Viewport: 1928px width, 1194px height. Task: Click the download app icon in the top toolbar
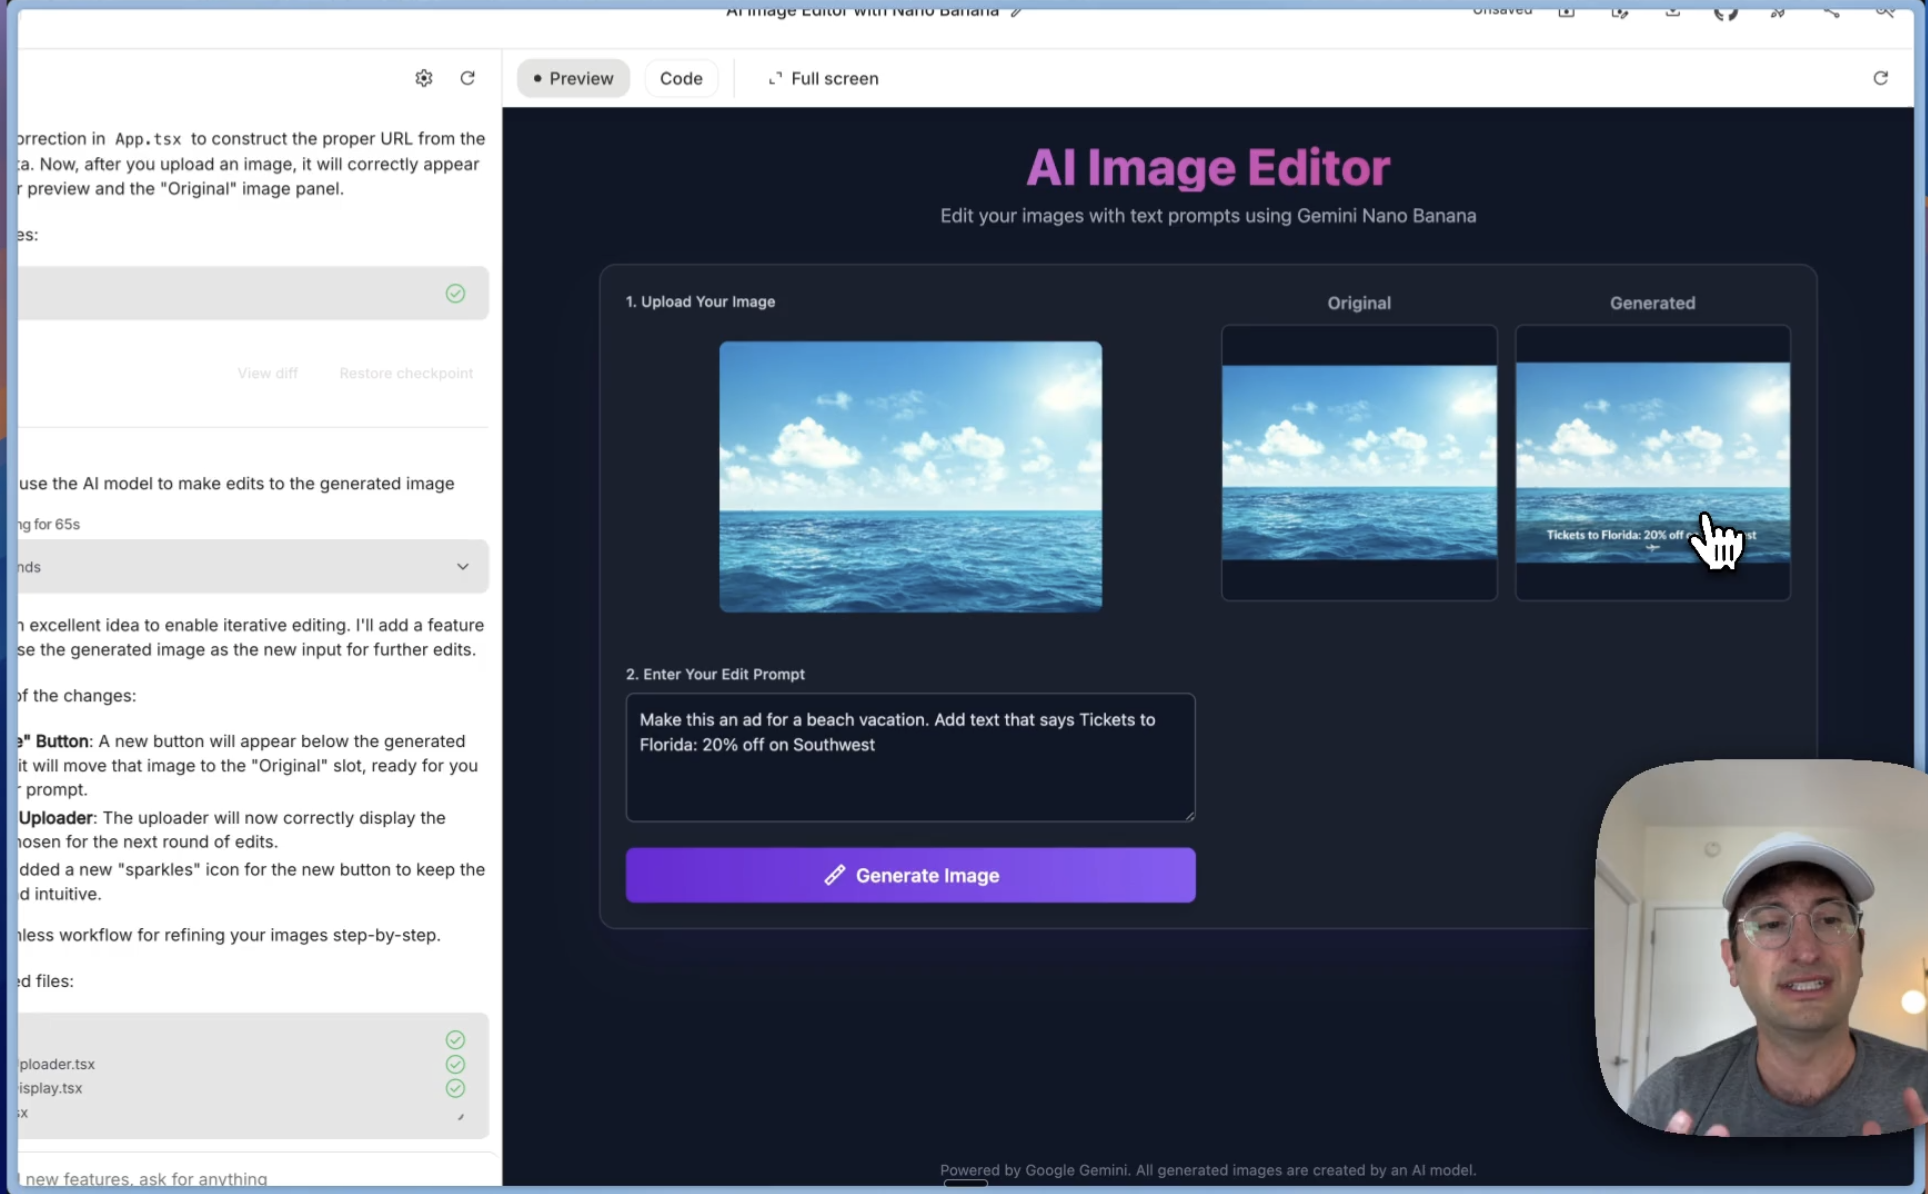click(1672, 13)
